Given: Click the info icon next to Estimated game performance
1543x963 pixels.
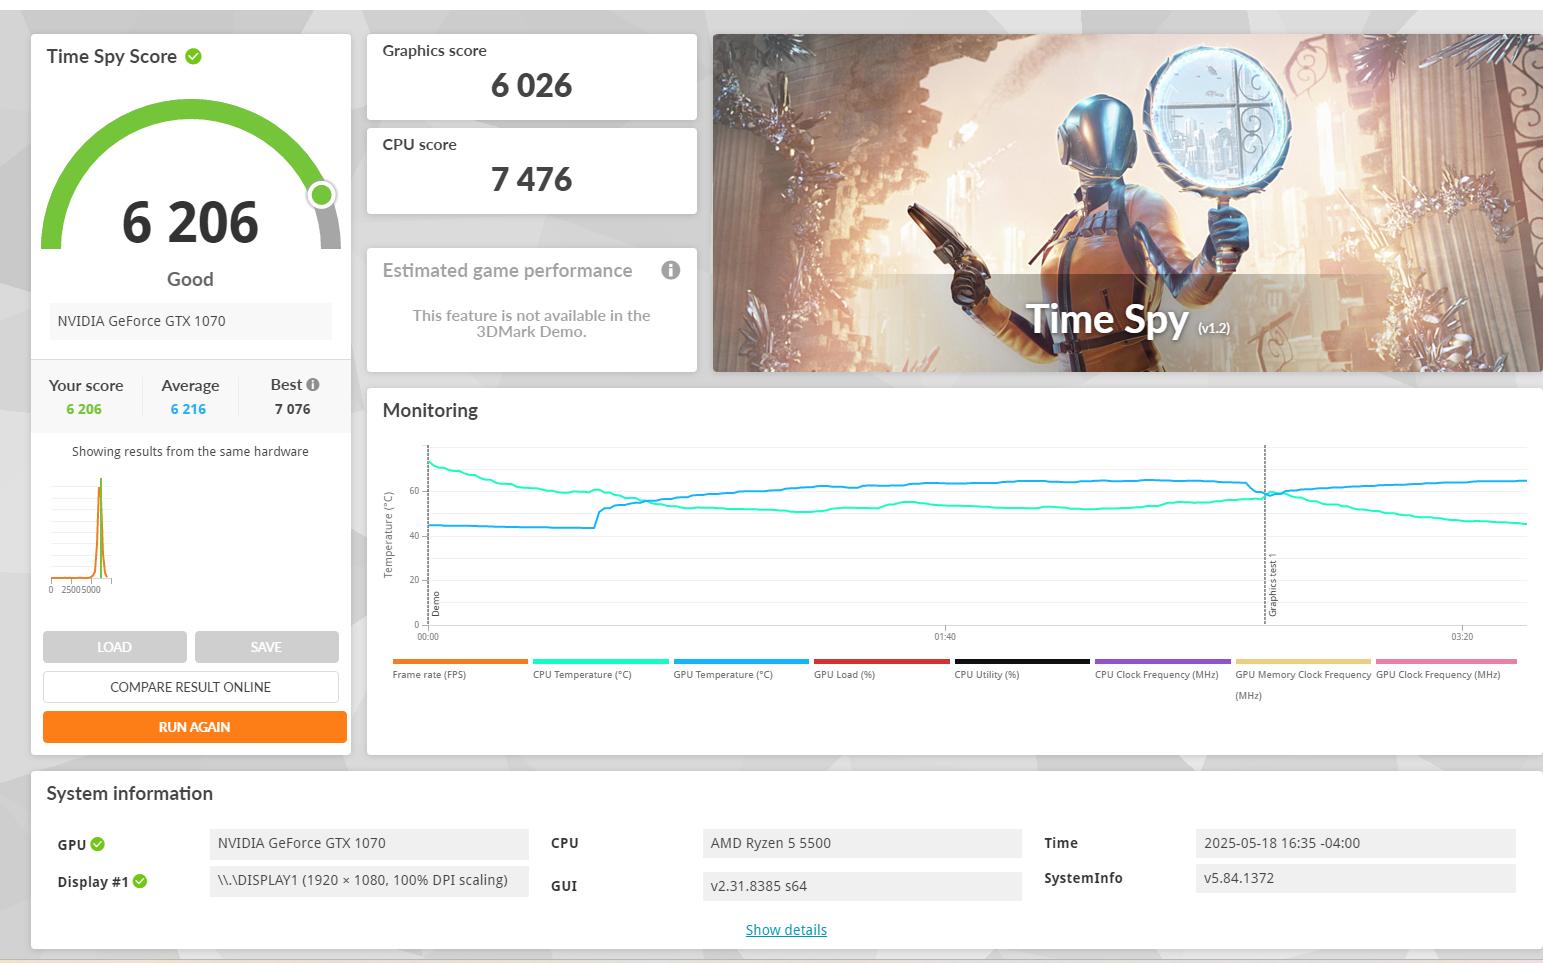Looking at the screenshot, I should [671, 270].
